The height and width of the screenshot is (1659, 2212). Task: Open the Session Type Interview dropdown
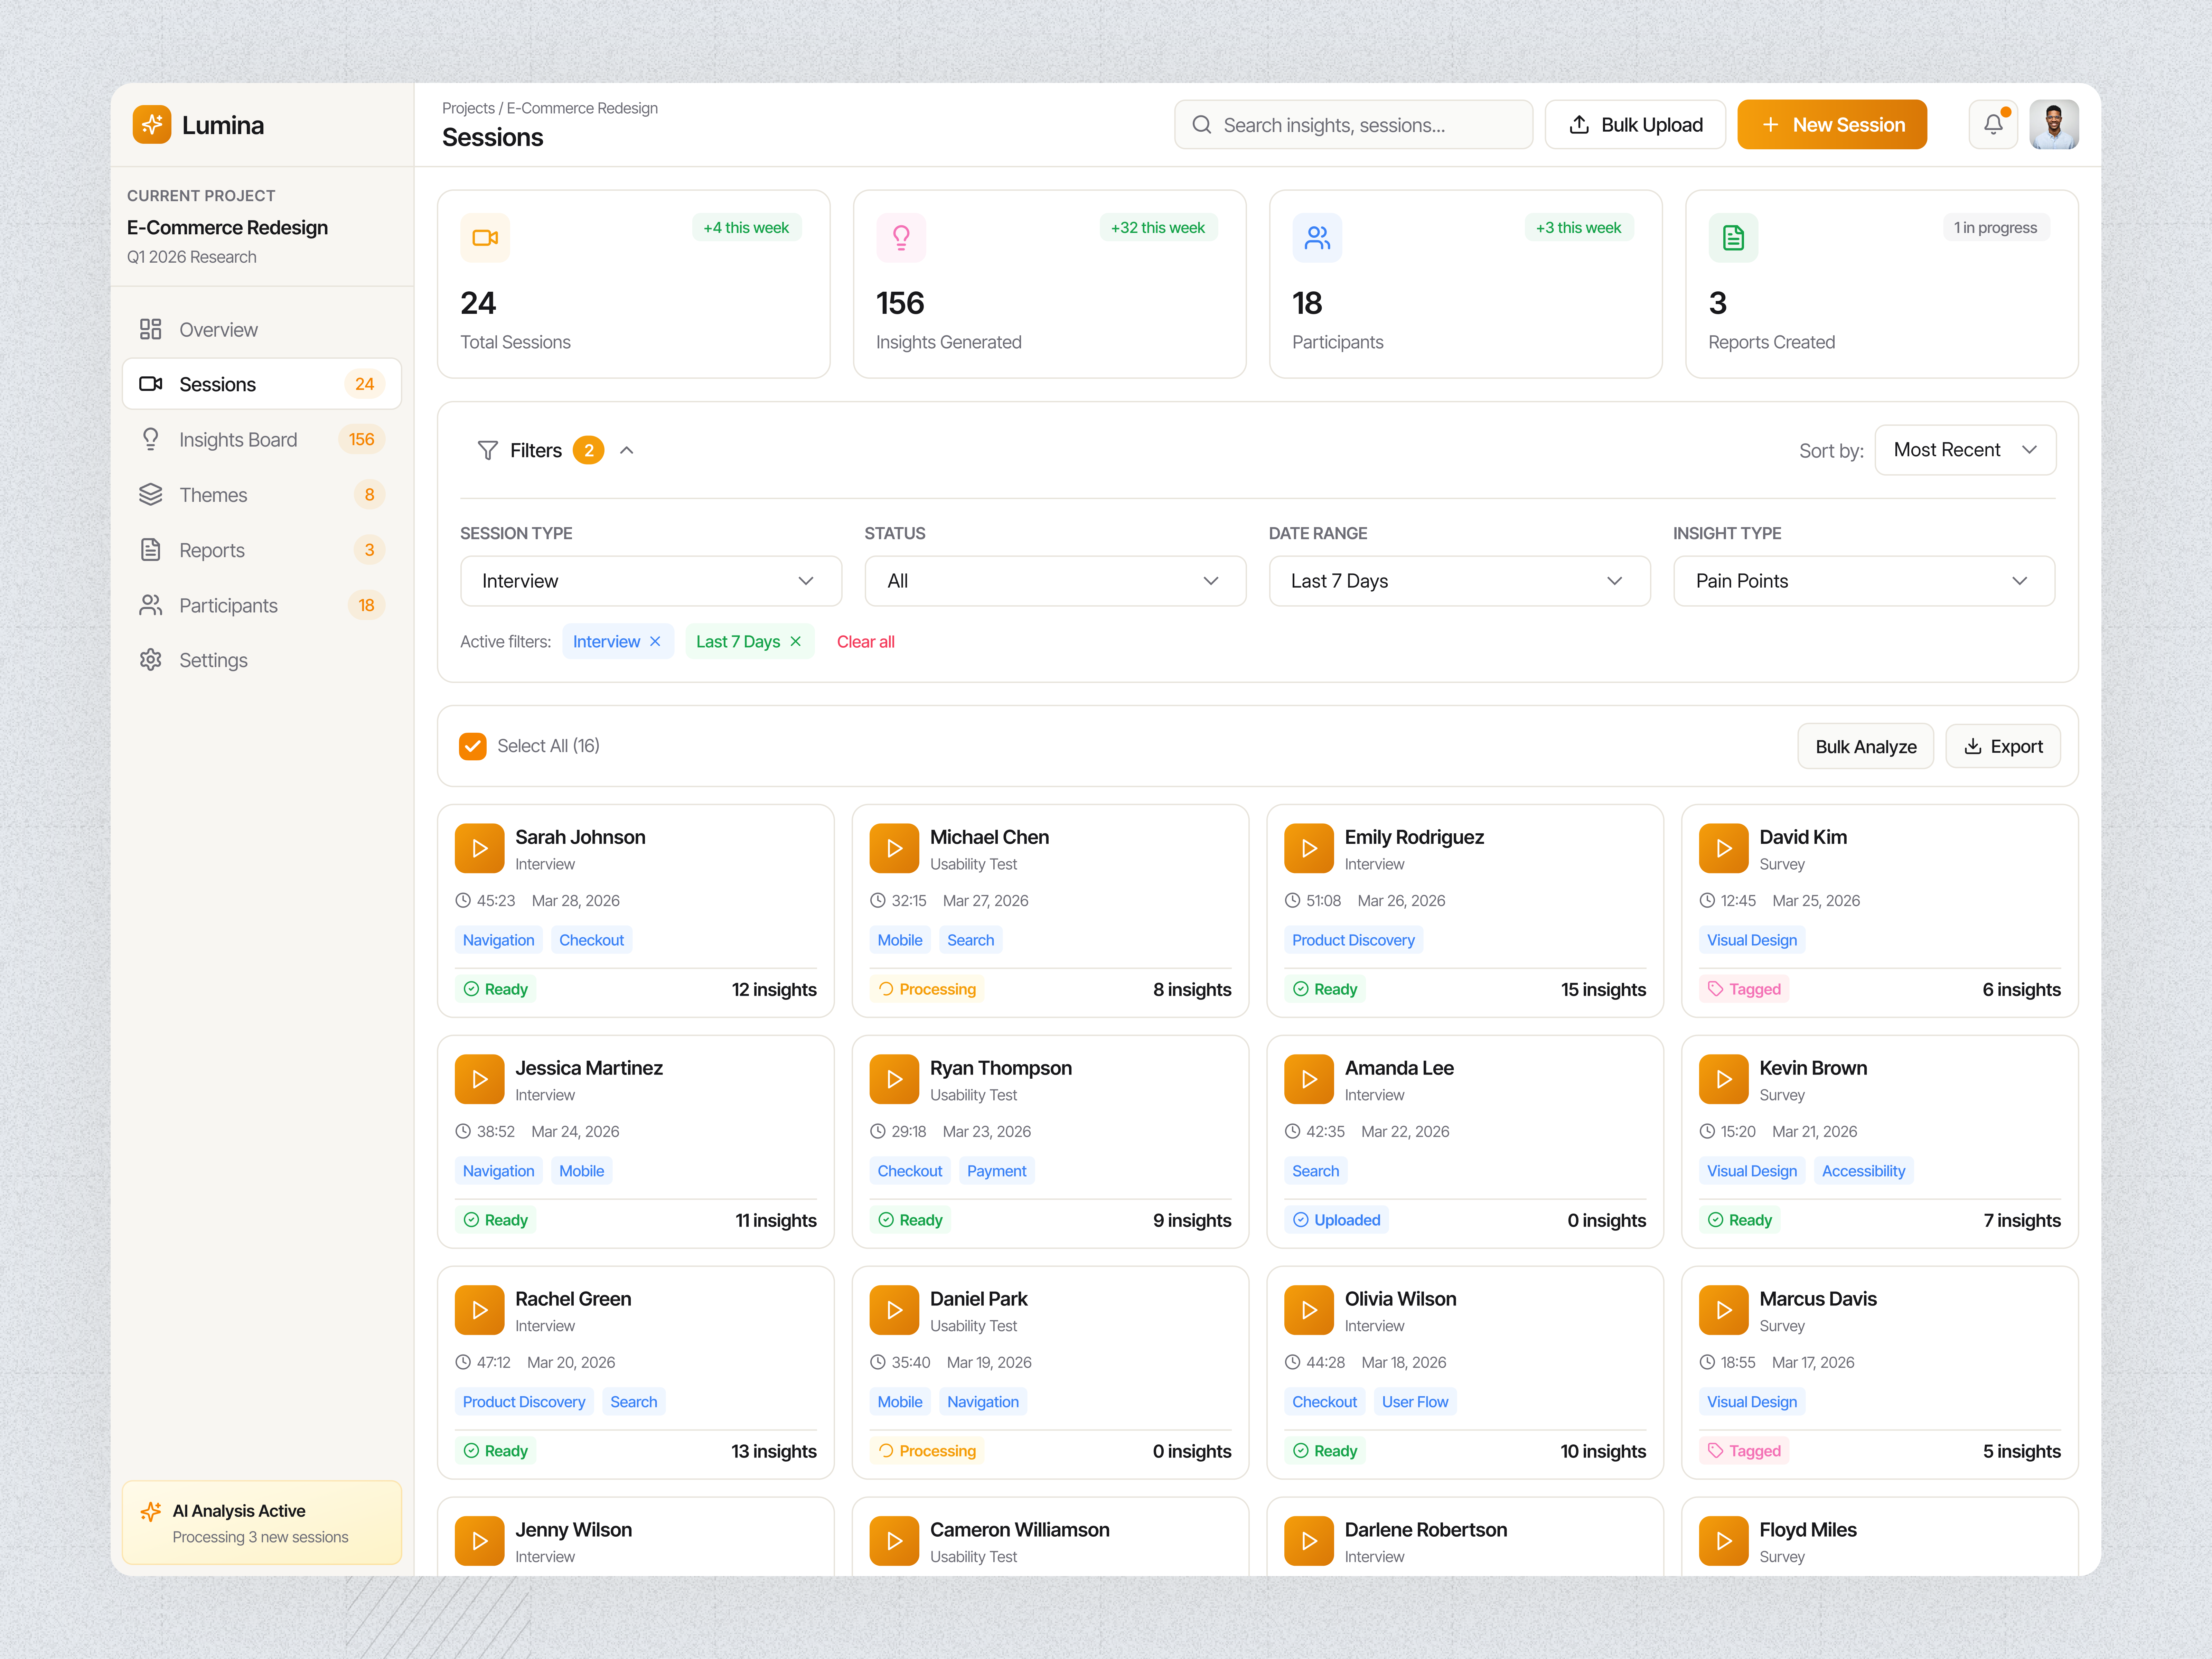click(651, 581)
